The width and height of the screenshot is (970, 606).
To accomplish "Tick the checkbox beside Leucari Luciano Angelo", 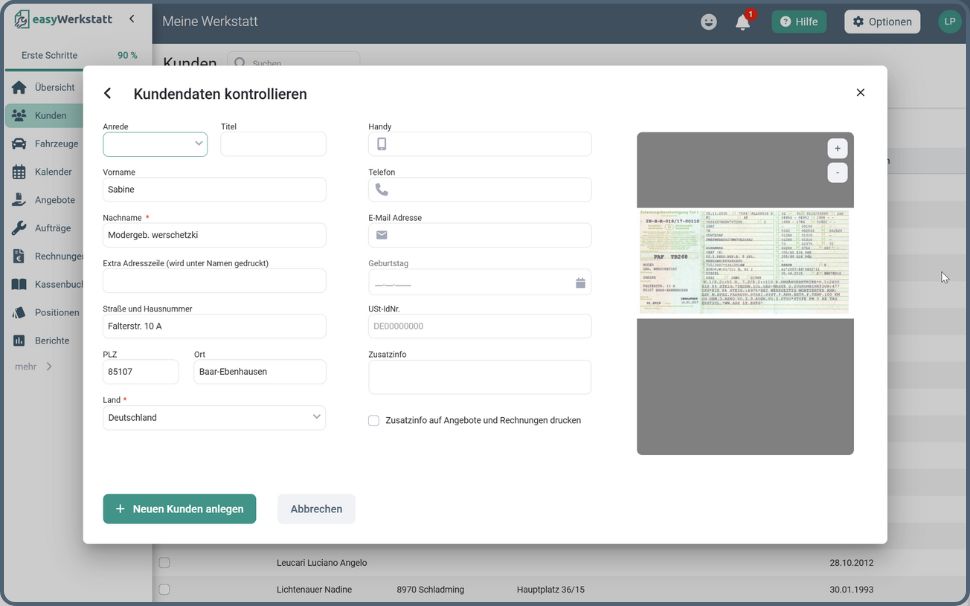I will (165, 563).
